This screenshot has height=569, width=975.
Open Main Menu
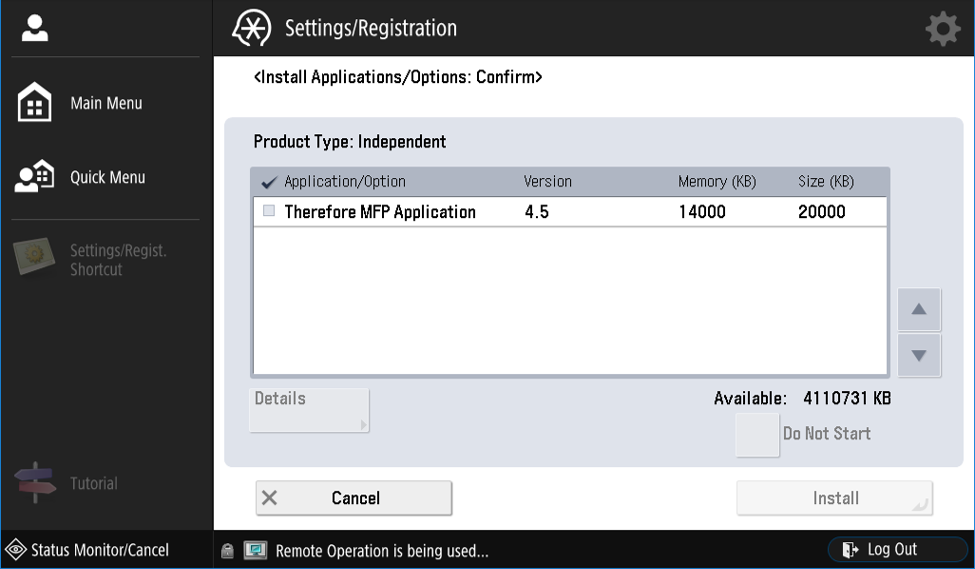coord(106,103)
